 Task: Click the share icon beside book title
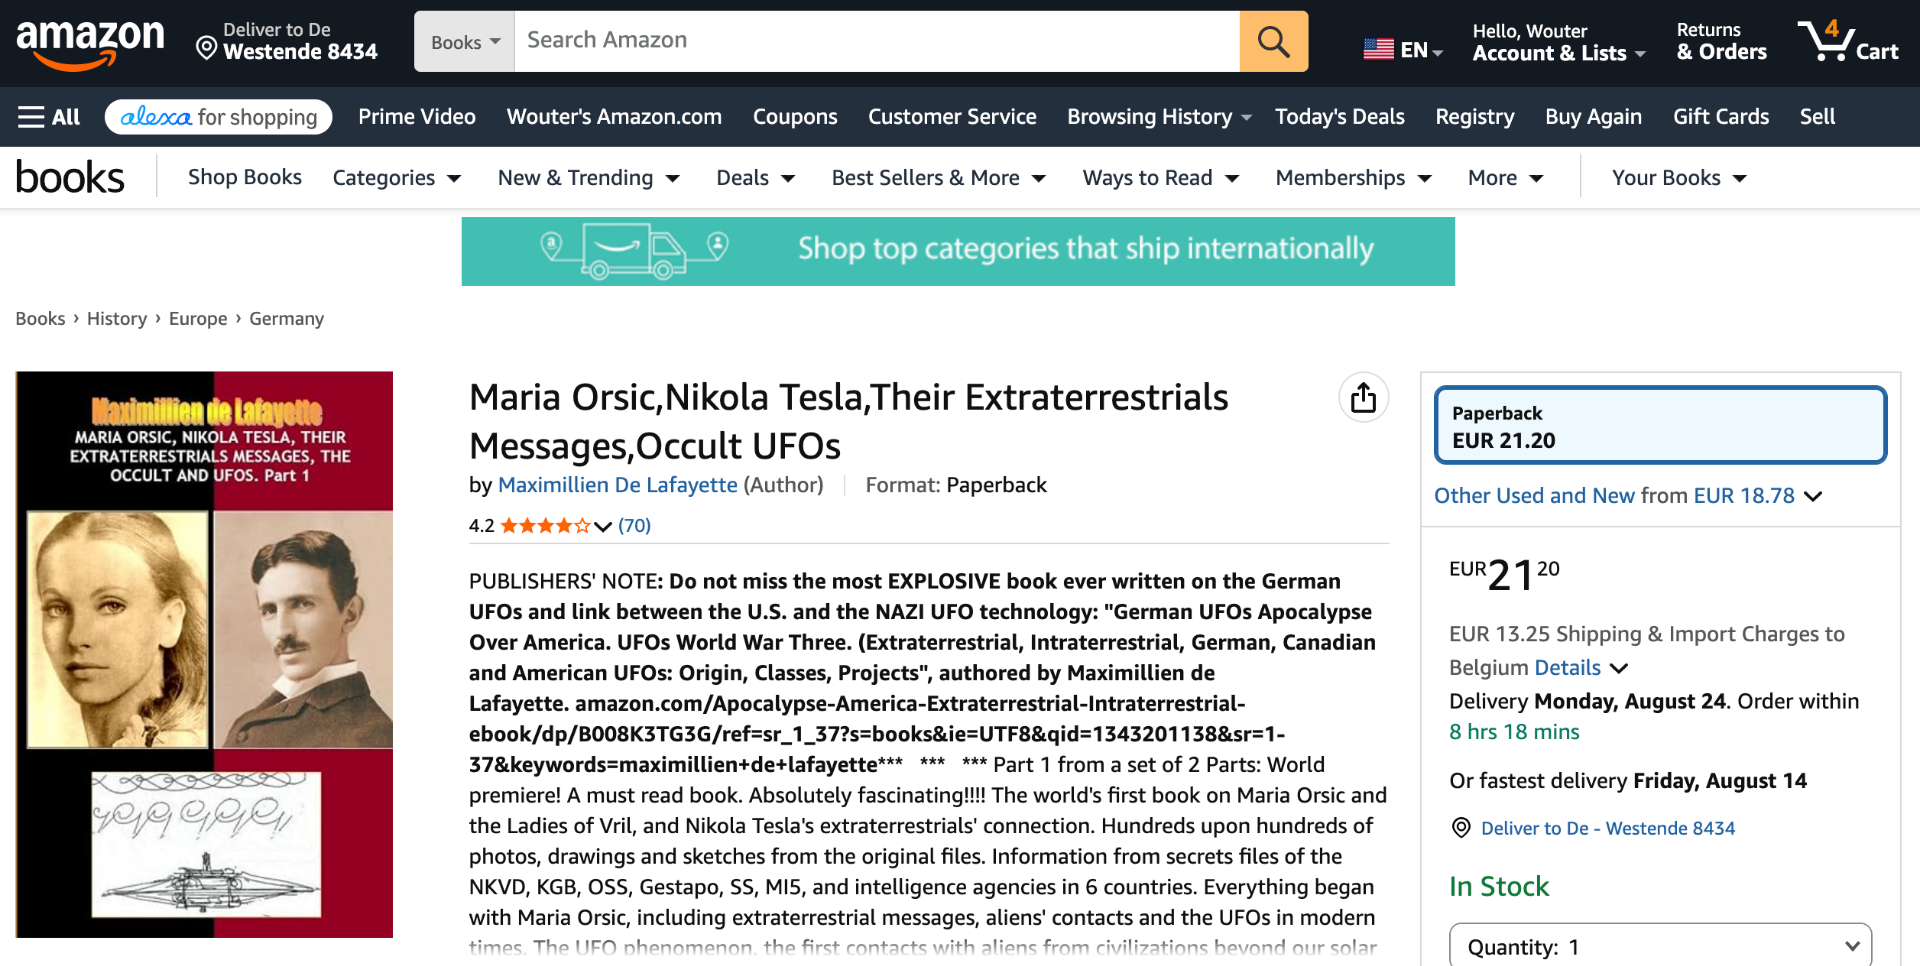(1363, 397)
